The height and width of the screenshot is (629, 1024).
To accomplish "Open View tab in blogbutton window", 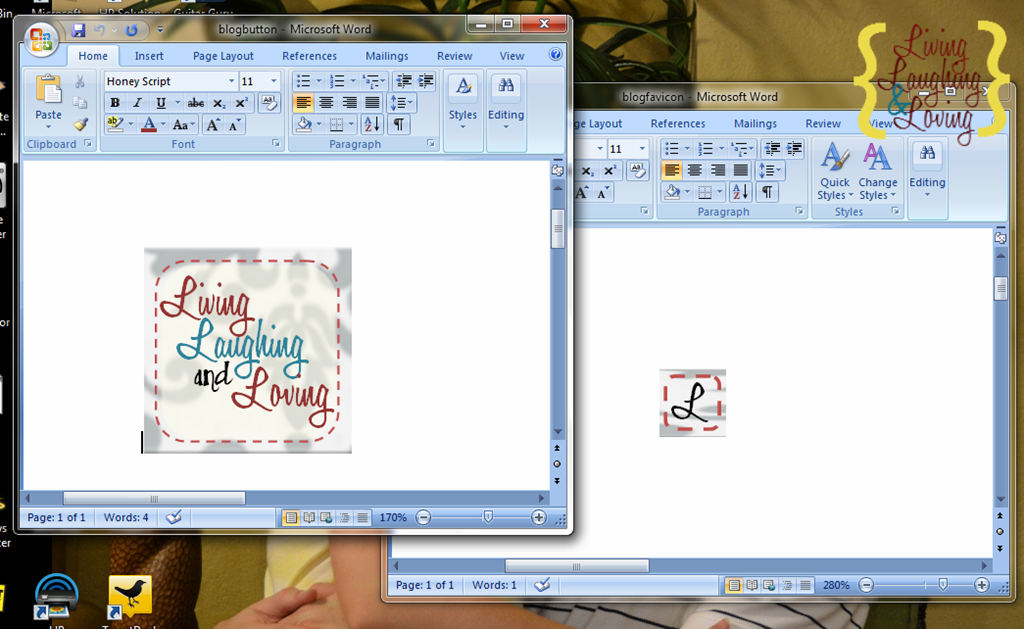I will point(512,56).
